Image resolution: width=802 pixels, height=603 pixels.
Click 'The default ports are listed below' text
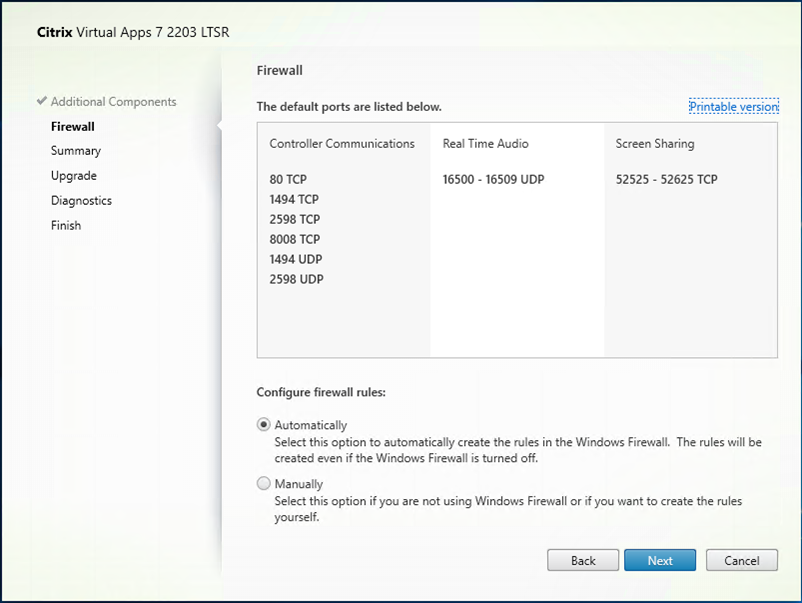pos(349,107)
